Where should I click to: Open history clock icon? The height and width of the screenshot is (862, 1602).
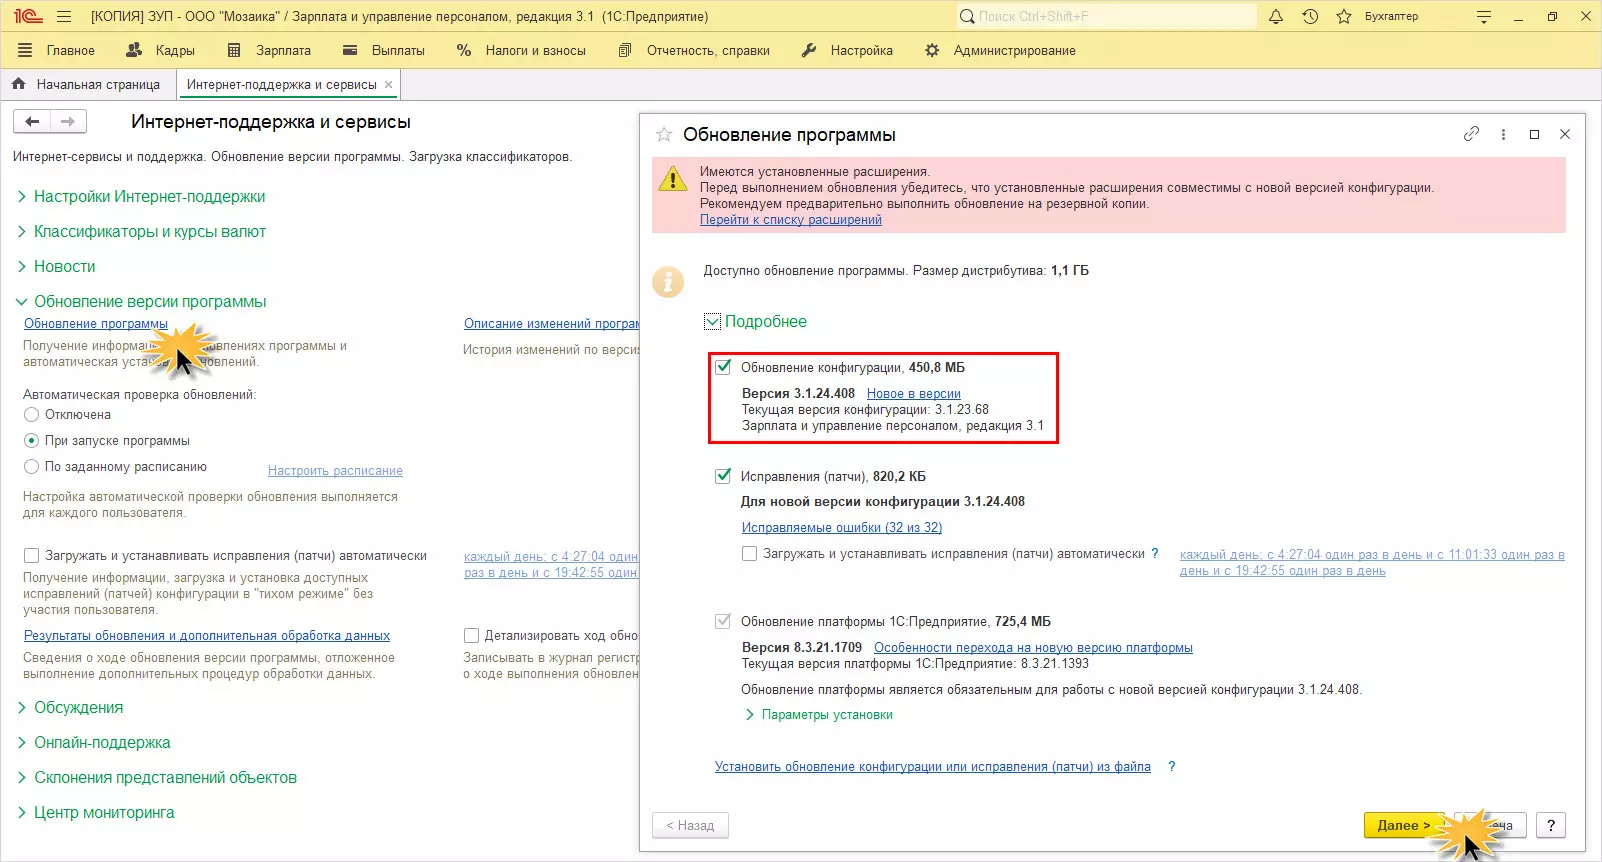(1310, 17)
